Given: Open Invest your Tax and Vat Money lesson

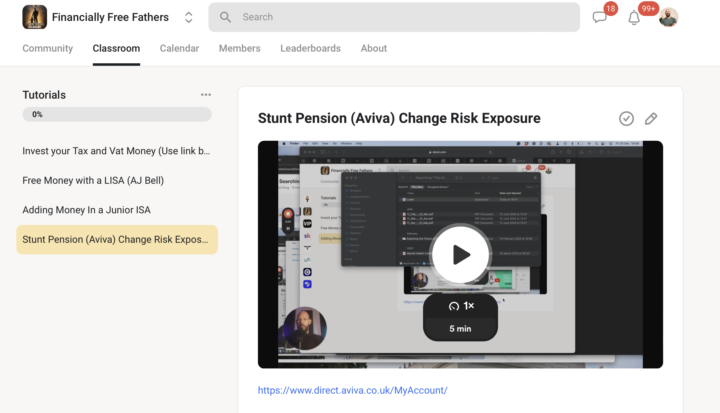Looking at the screenshot, I should tap(117, 151).
